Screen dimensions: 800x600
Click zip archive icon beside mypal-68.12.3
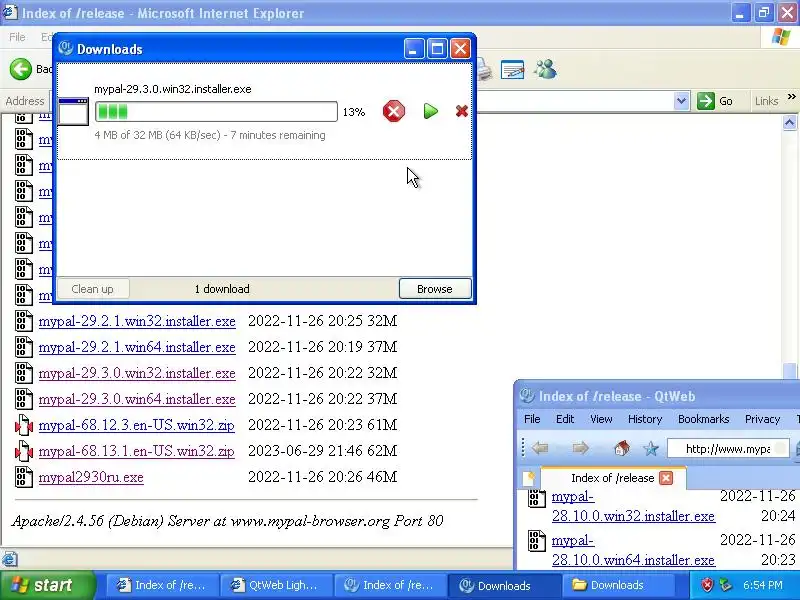tap(23, 425)
